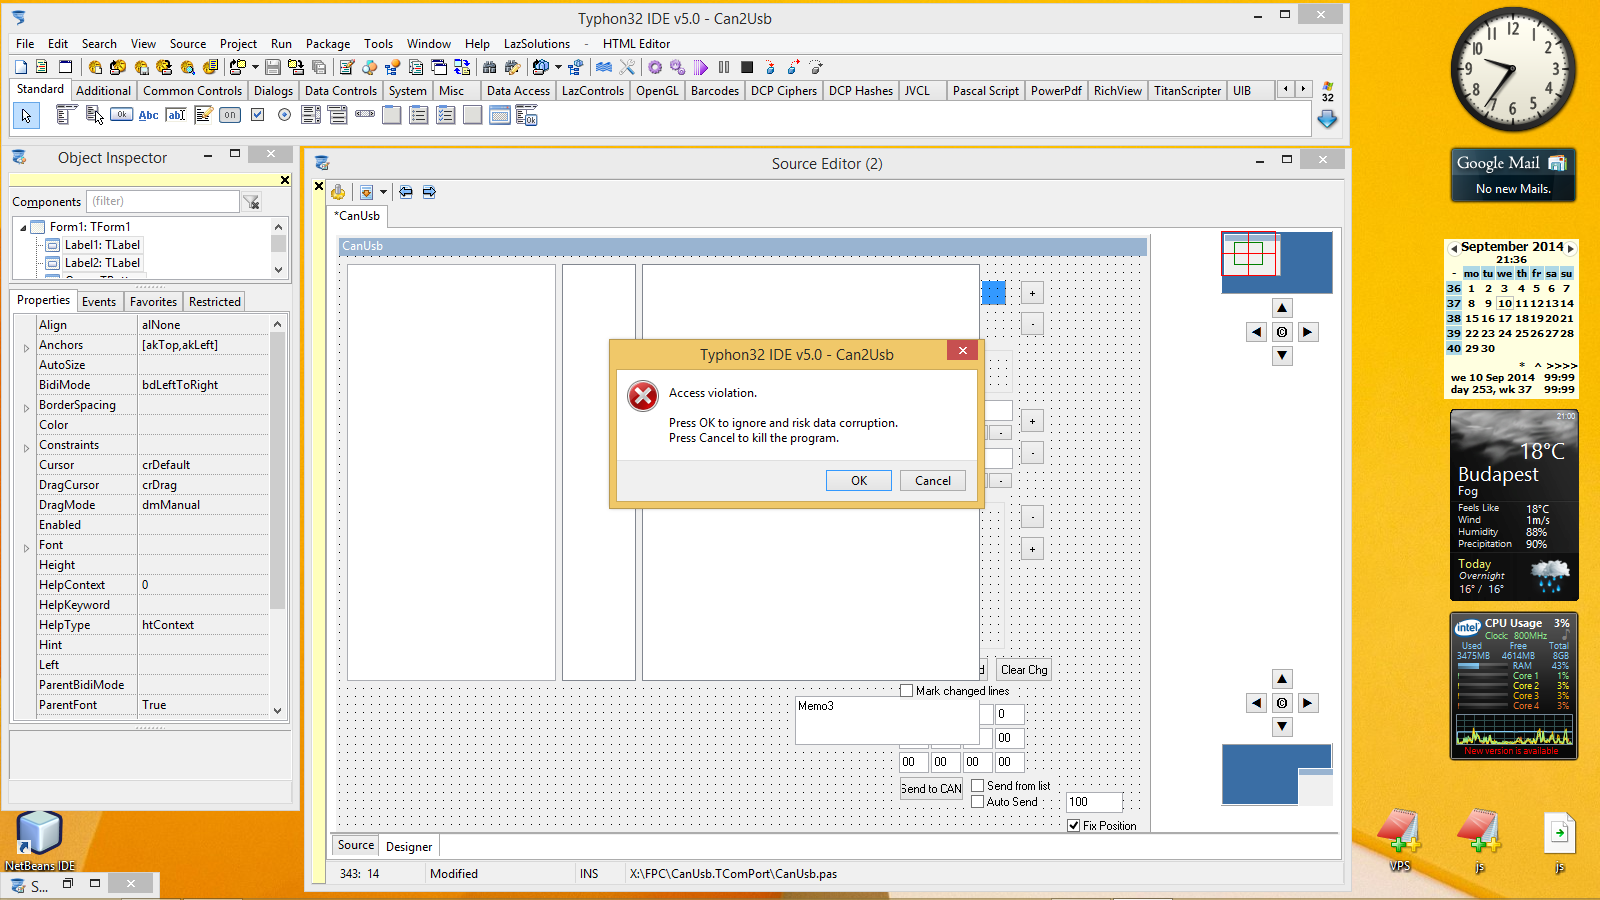This screenshot has width=1600, height=900.
Task: Click the *CanUsb source editor page tab
Action: [358, 216]
